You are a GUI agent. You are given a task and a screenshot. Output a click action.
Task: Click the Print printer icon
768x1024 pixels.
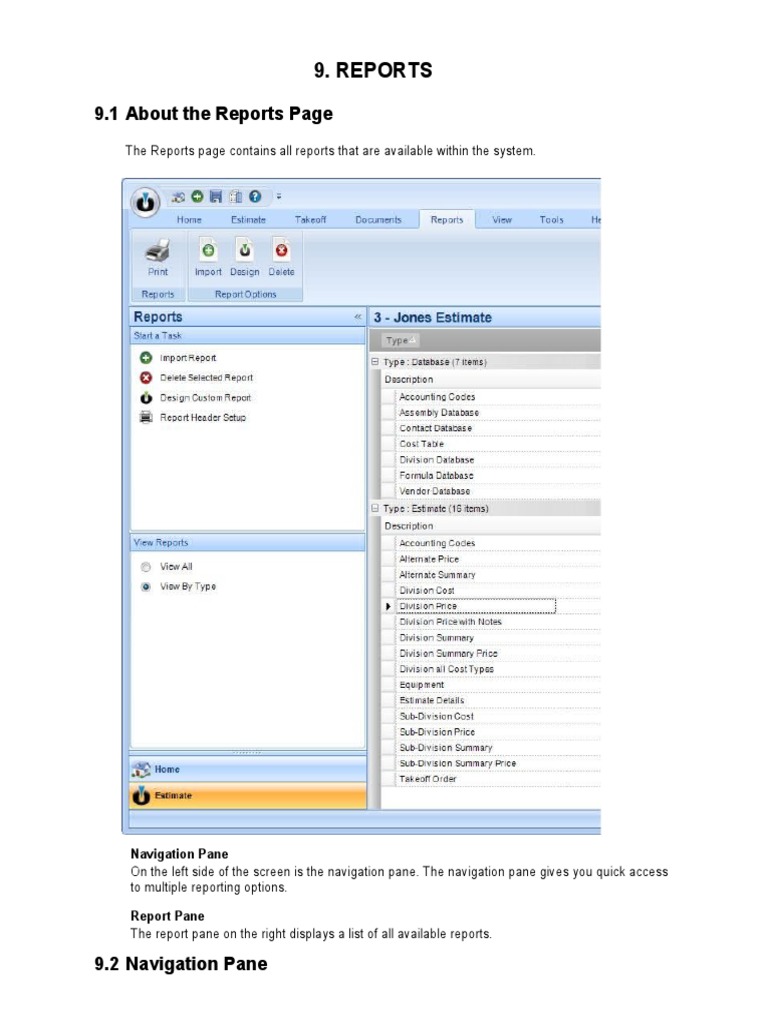point(157,250)
